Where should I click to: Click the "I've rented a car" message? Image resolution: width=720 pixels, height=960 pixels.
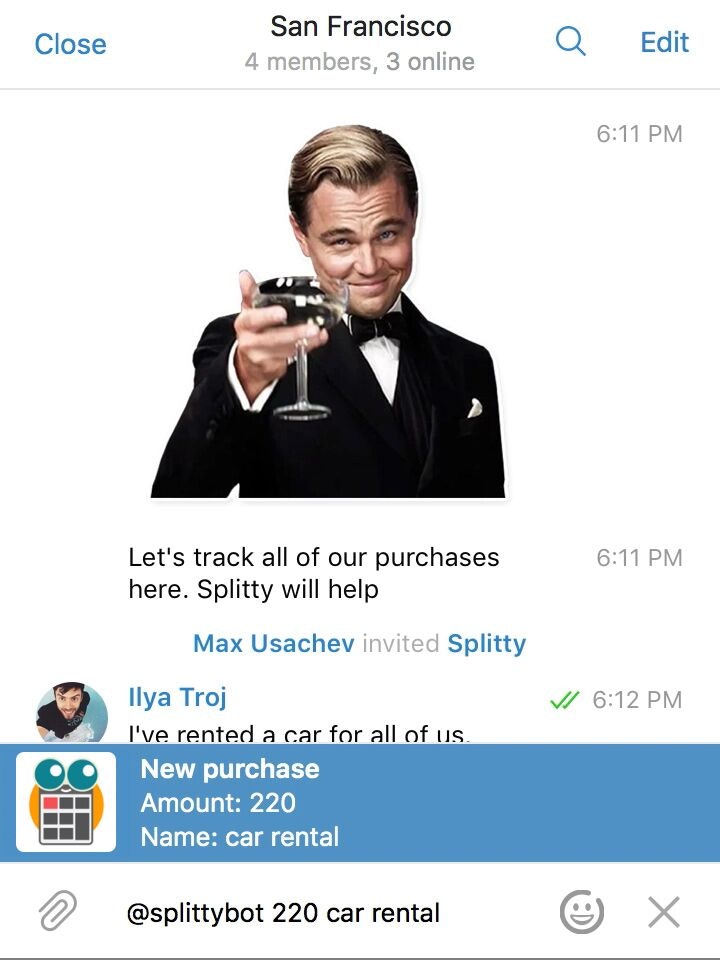(299, 733)
